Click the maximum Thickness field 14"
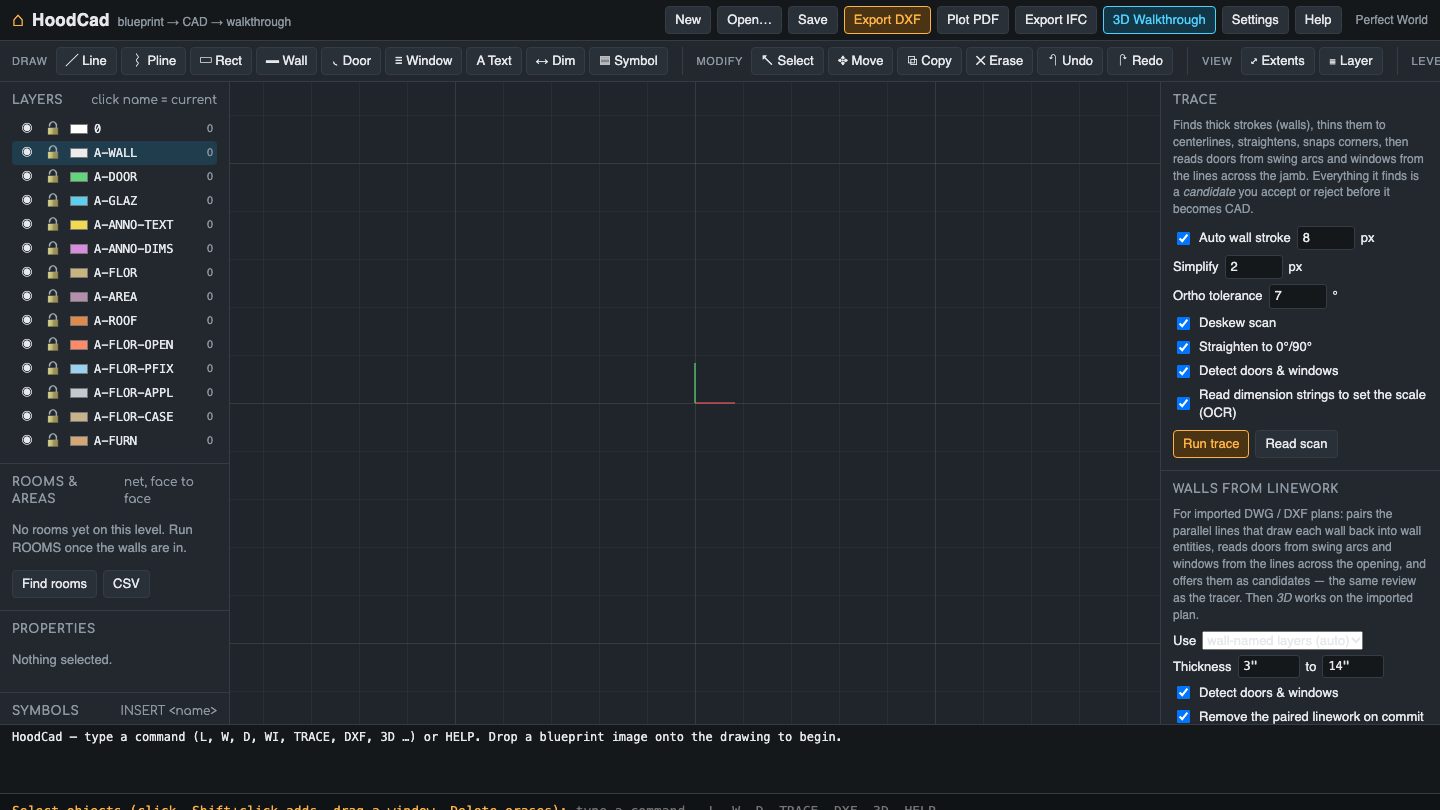Screen dimensions: 1440x810 (1353, 667)
